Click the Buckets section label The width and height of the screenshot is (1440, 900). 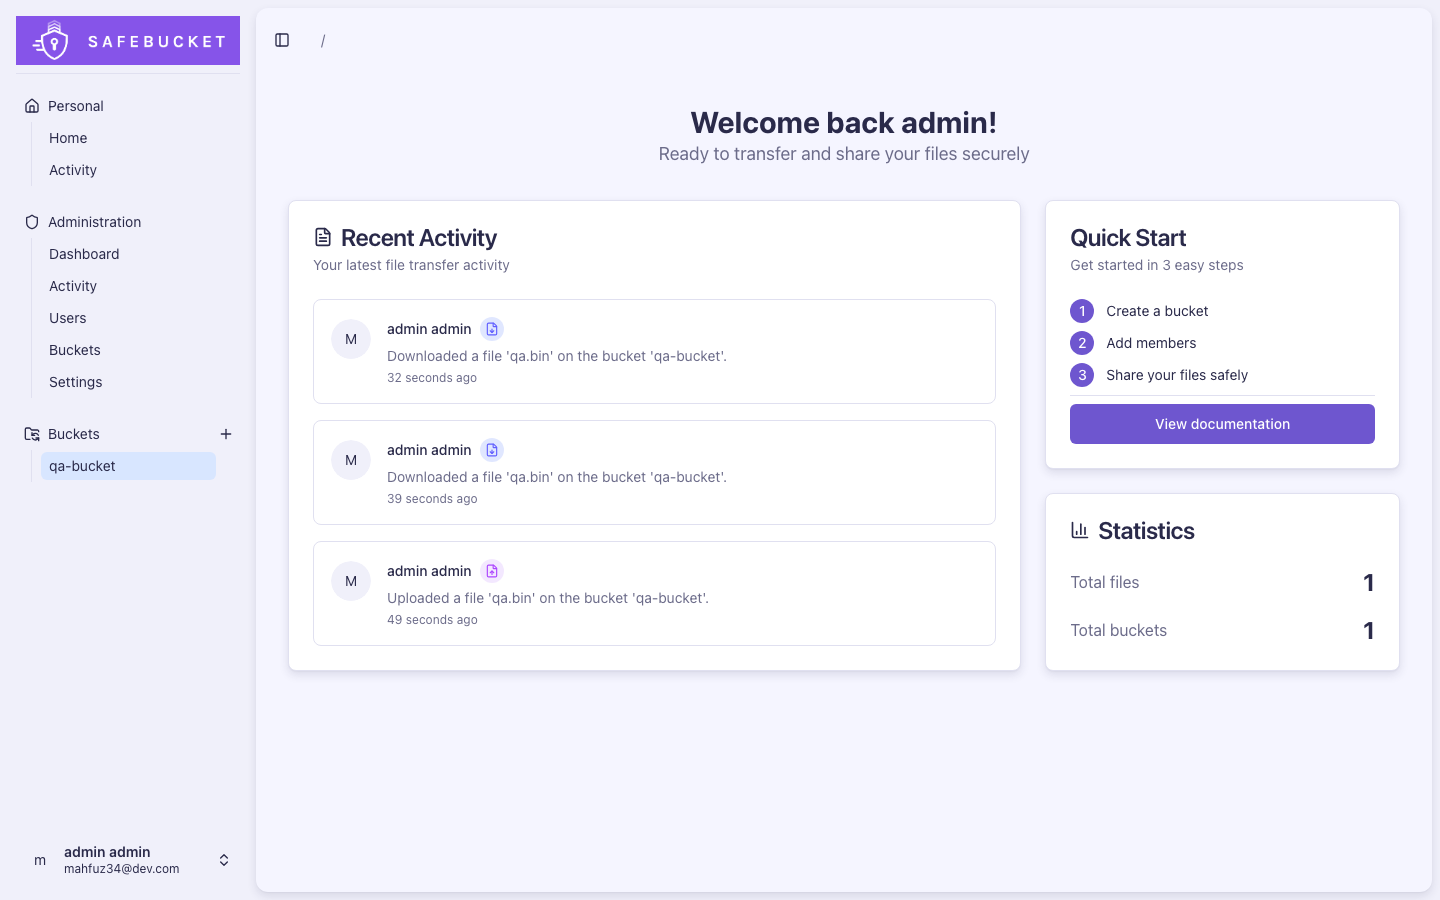[x=74, y=434]
